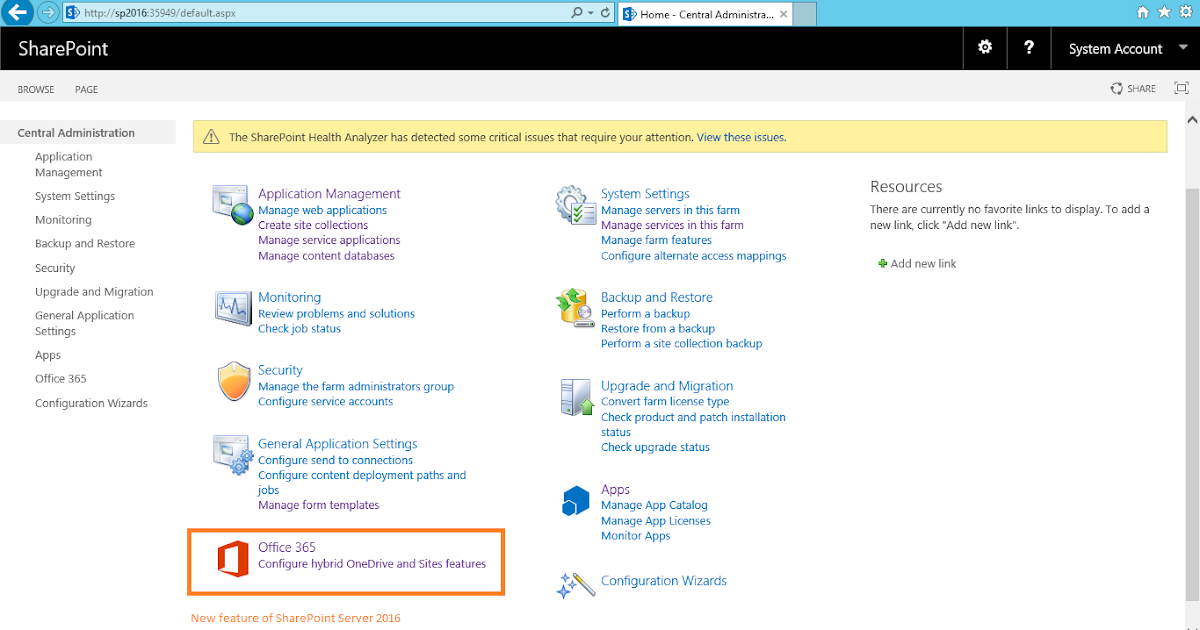1200x630 pixels.
Task: Open Manage App Catalog link
Action: tap(654, 505)
